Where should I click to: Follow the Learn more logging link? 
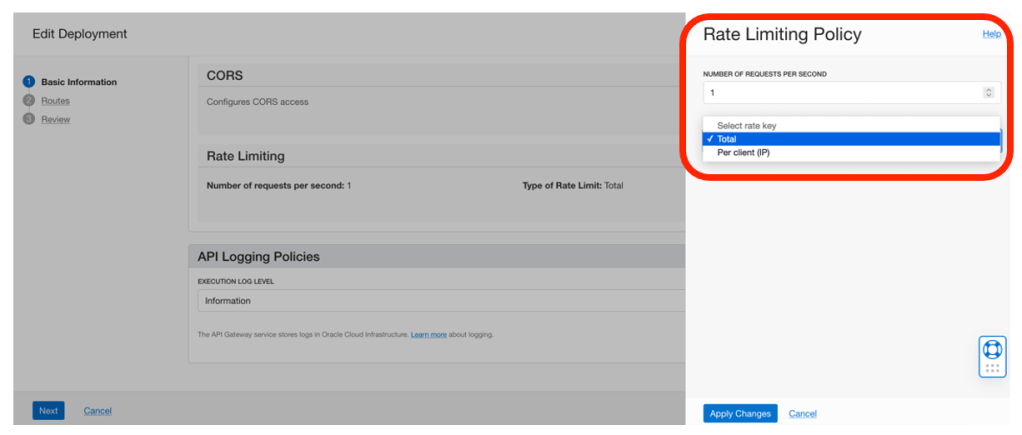point(428,334)
